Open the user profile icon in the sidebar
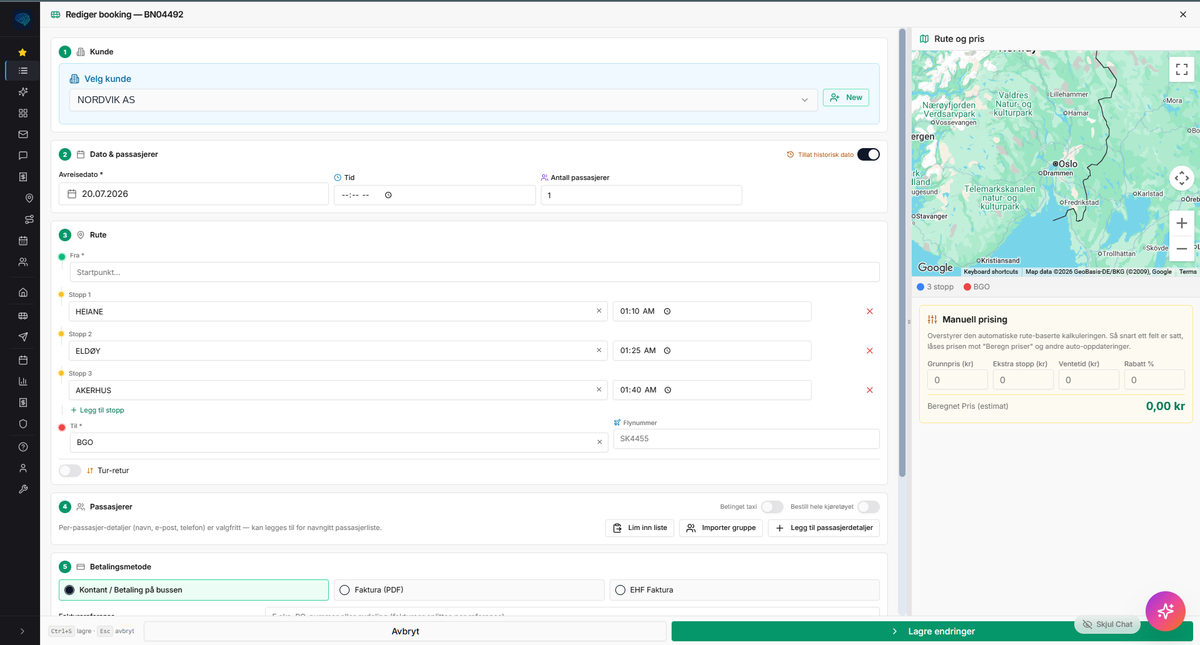 [x=22, y=468]
